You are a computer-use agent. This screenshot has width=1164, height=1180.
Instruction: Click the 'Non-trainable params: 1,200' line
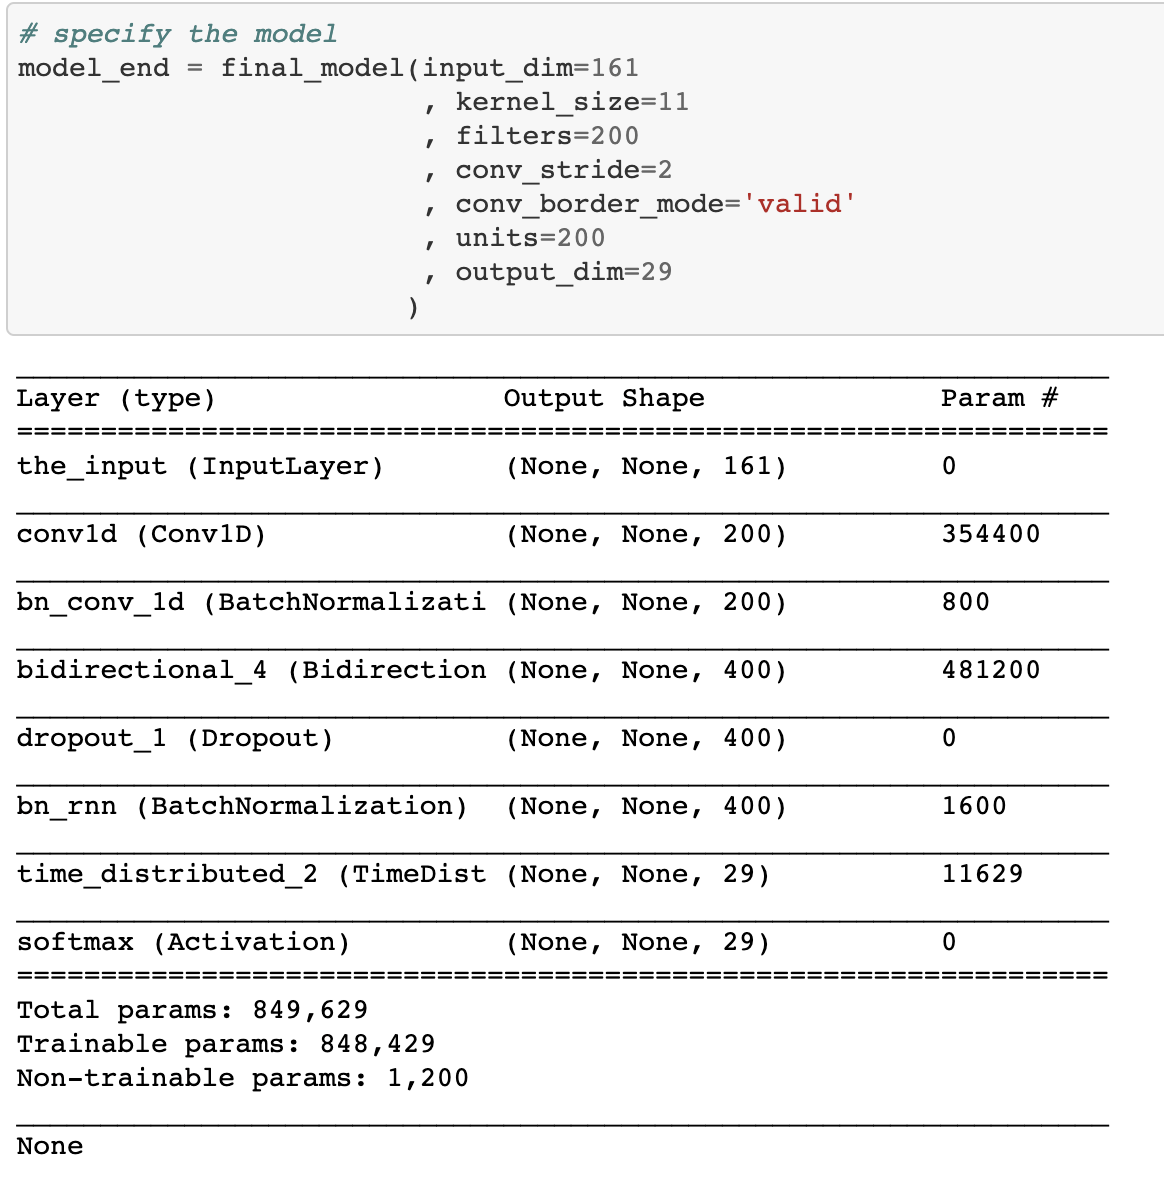point(242,1079)
